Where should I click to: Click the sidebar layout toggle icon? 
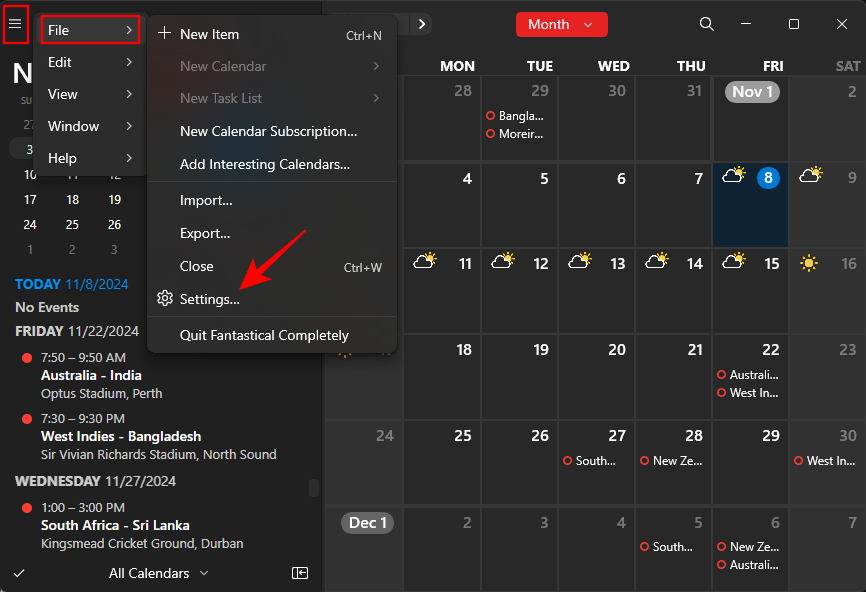coord(299,573)
